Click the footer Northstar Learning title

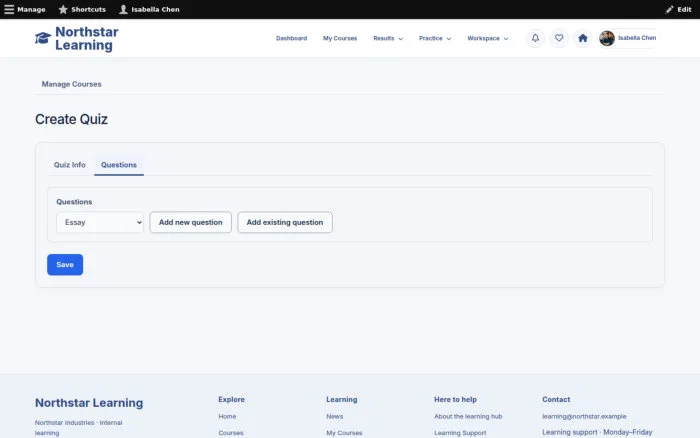point(89,403)
